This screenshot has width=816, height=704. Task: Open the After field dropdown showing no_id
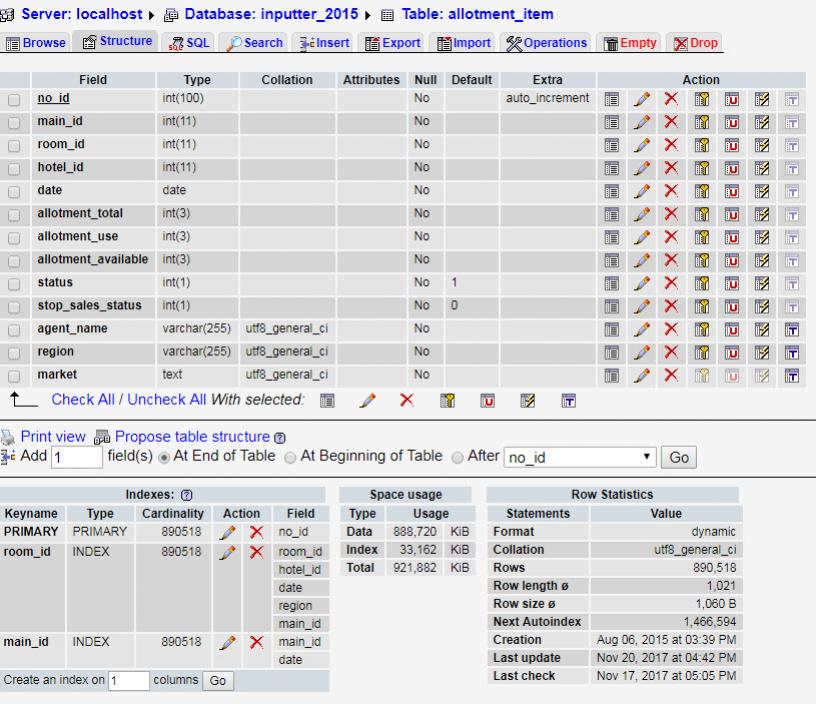click(x=580, y=457)
